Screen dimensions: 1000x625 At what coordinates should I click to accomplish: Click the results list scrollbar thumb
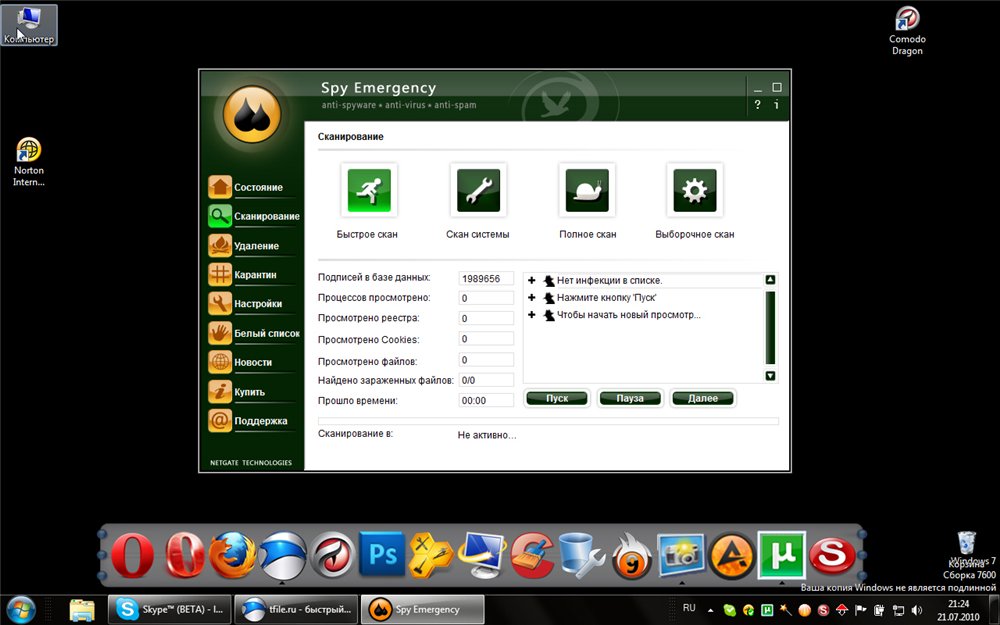coord(770,327)
